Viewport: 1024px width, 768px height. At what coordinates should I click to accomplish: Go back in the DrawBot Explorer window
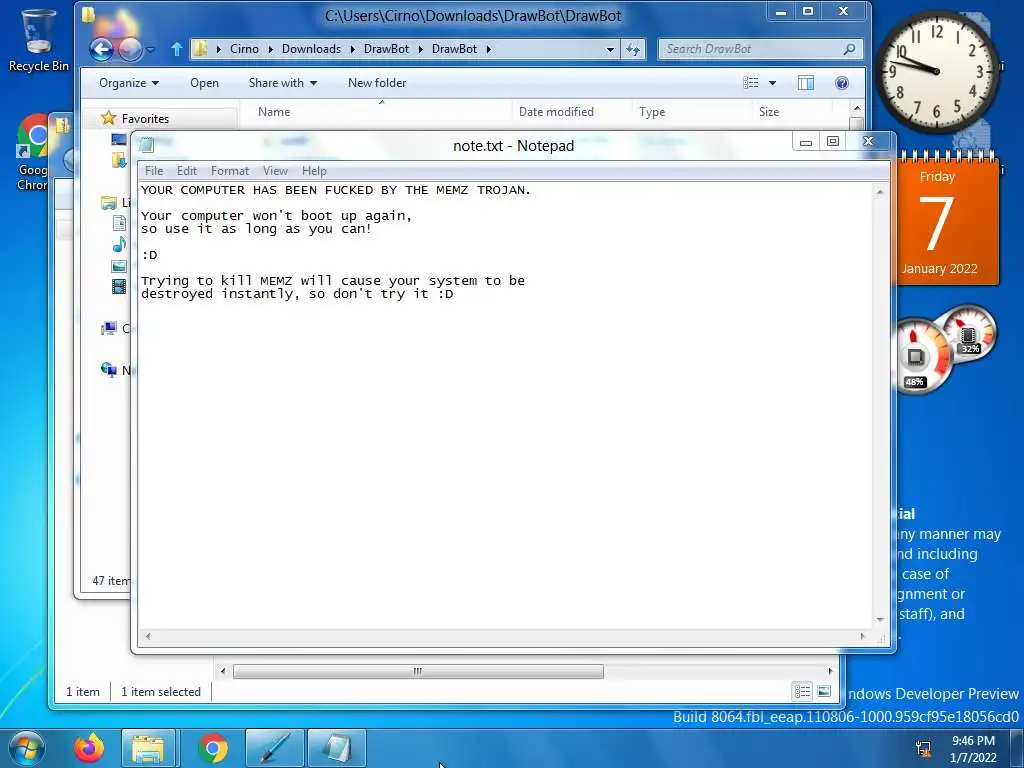click(x=101, y=49)
